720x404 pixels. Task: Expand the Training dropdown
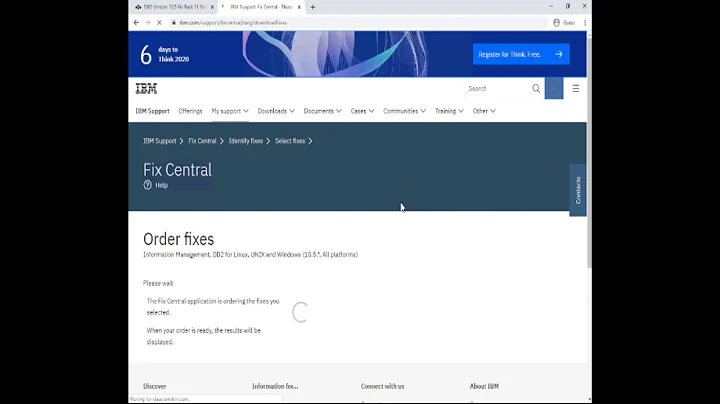(x=449, y=111)
